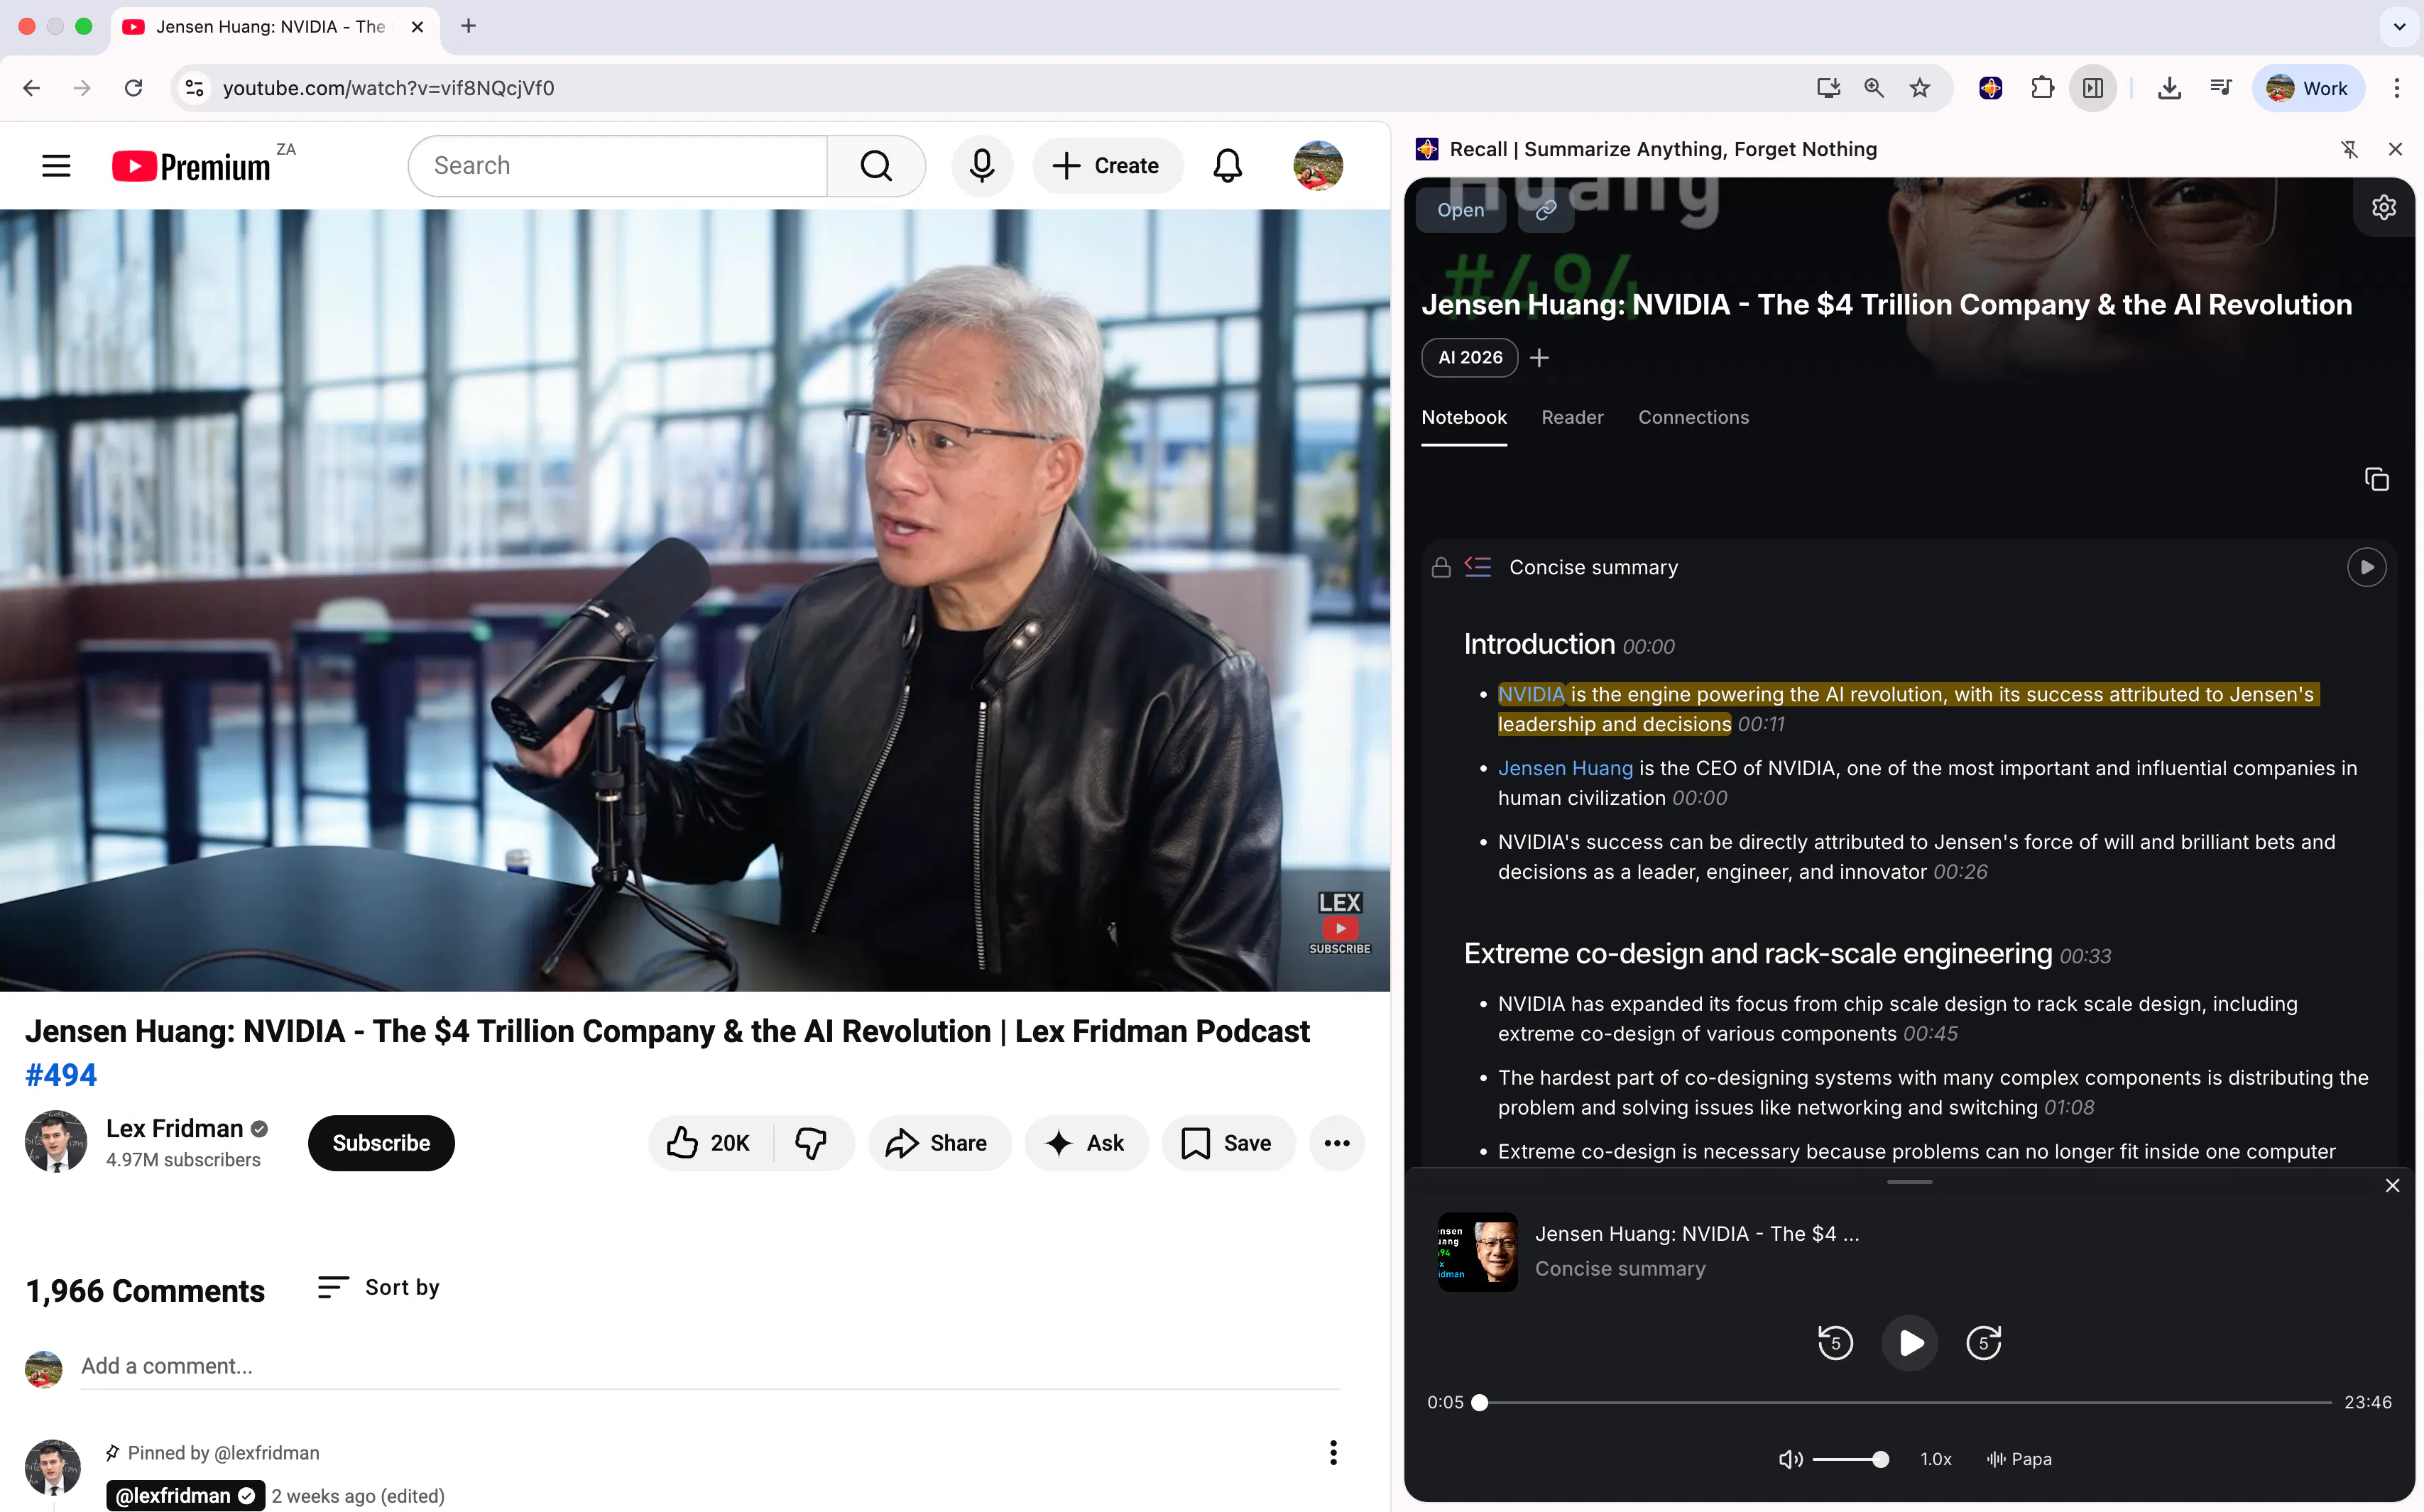This screenshot has height=1512, width=2424.
Task: Click the YouTube voice search microphone
Action: [981, 165]
